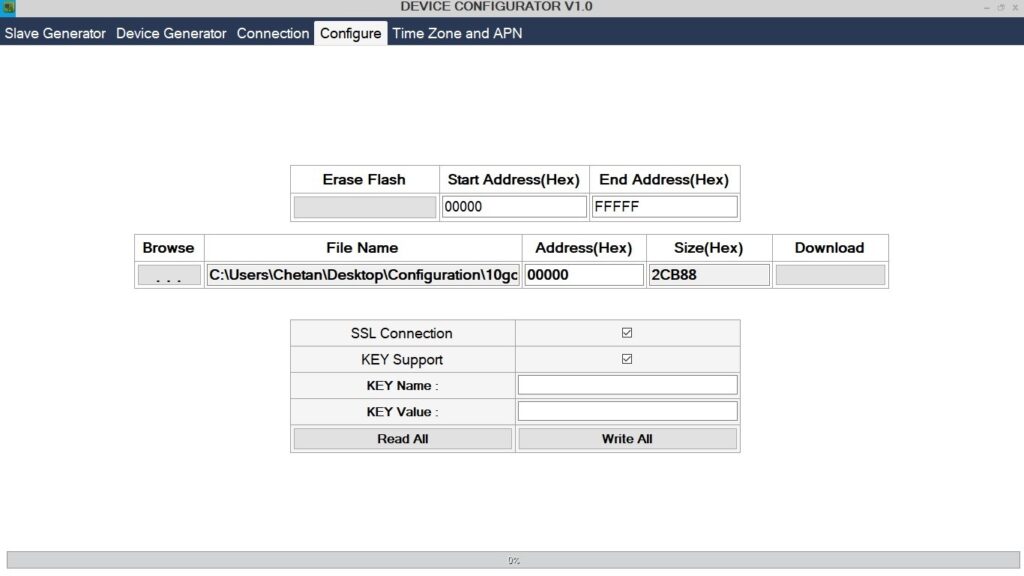Click the 'Download' column header
The image size is (1024, 576).
pos(829,248)
